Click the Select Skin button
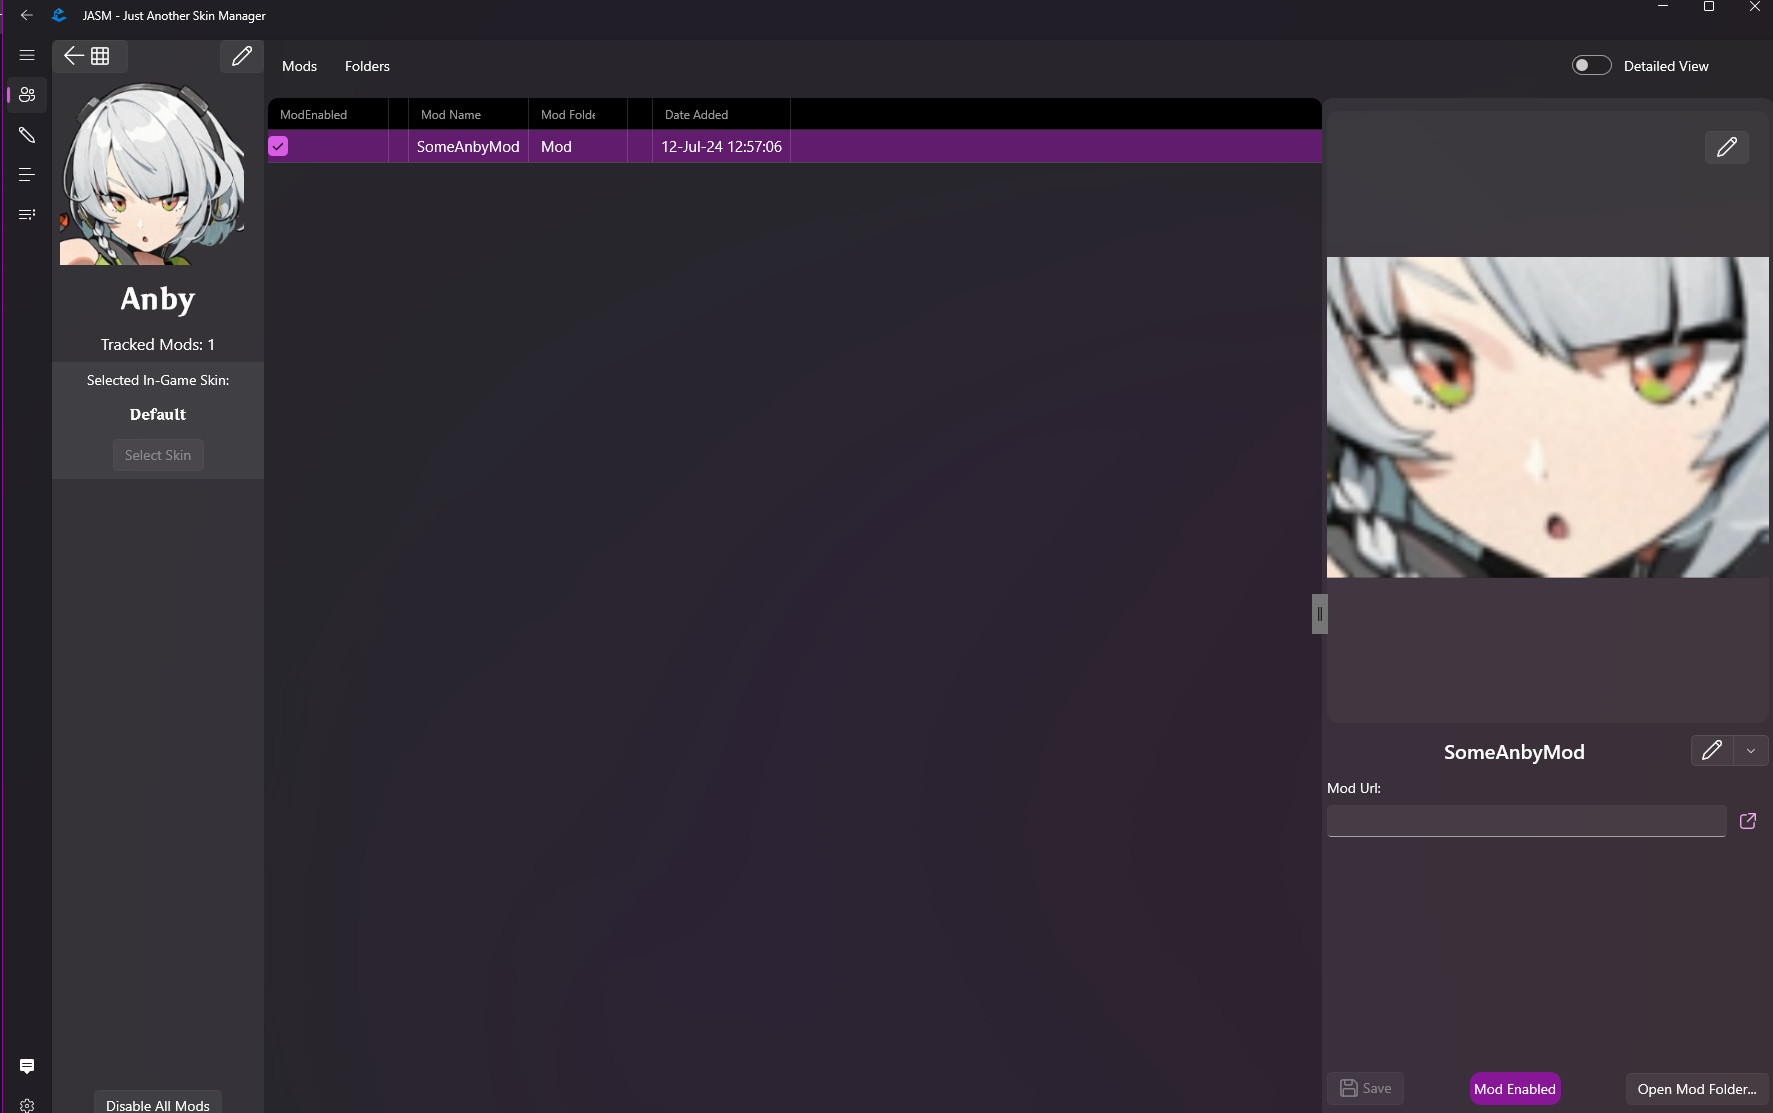The image size is (1773, 1113). pos(157,455)
